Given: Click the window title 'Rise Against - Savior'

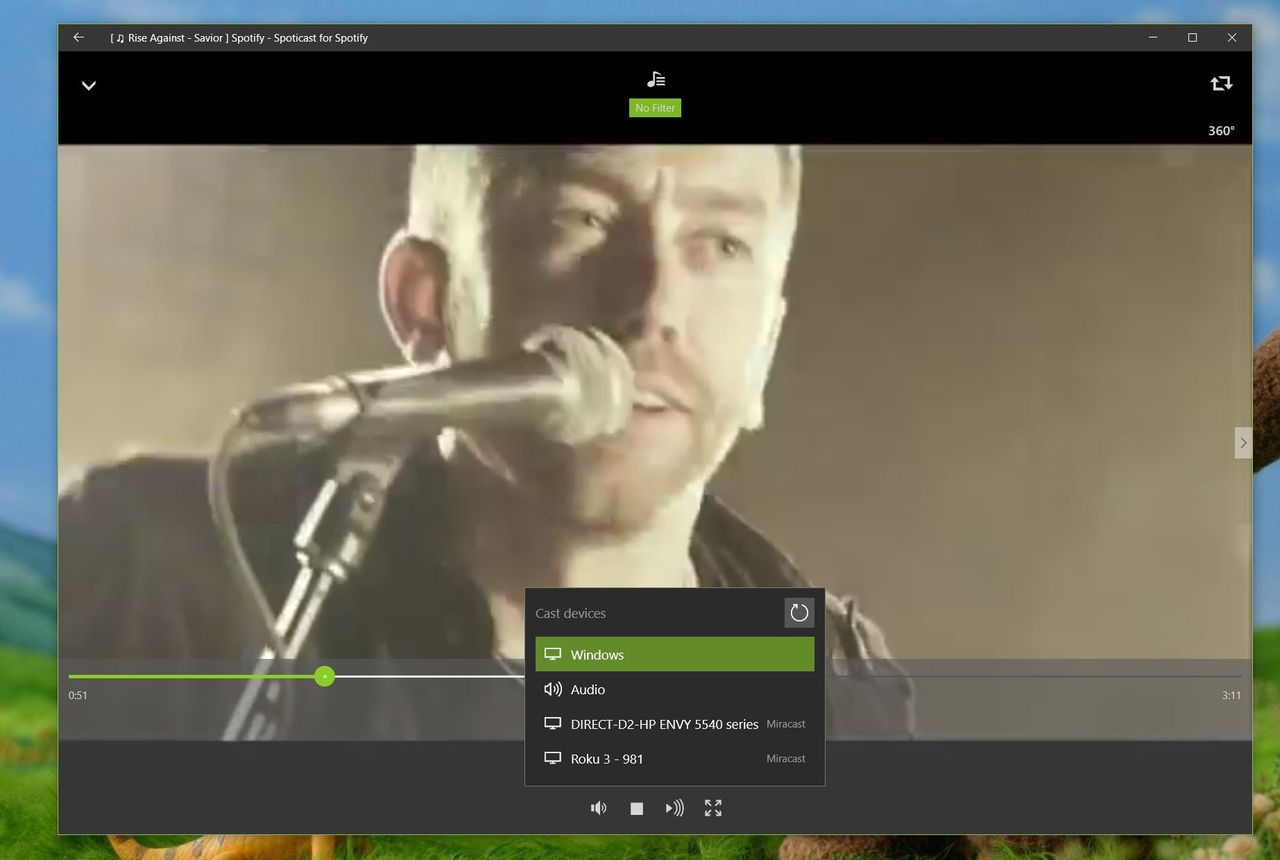Looking at the screenshot, I should click(176, 38).
